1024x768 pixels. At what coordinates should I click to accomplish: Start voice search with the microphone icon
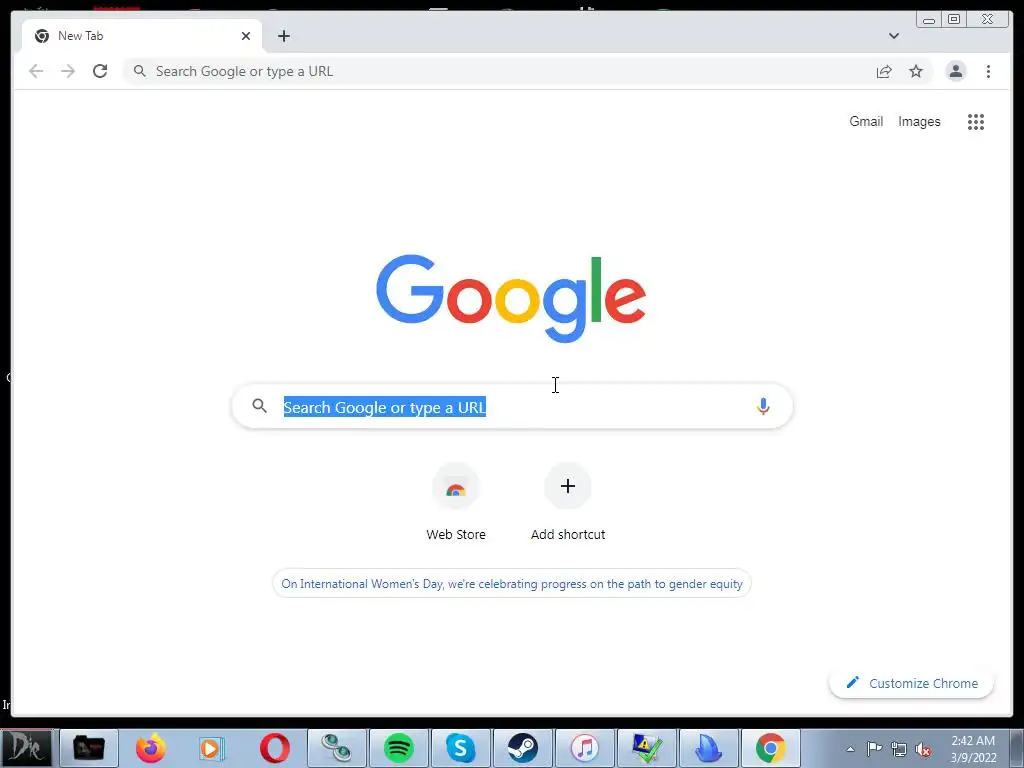(763, 406)
